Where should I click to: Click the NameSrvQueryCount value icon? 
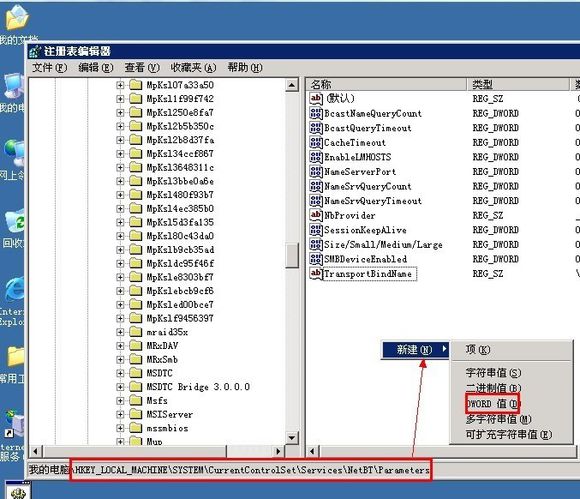point(316,186)
